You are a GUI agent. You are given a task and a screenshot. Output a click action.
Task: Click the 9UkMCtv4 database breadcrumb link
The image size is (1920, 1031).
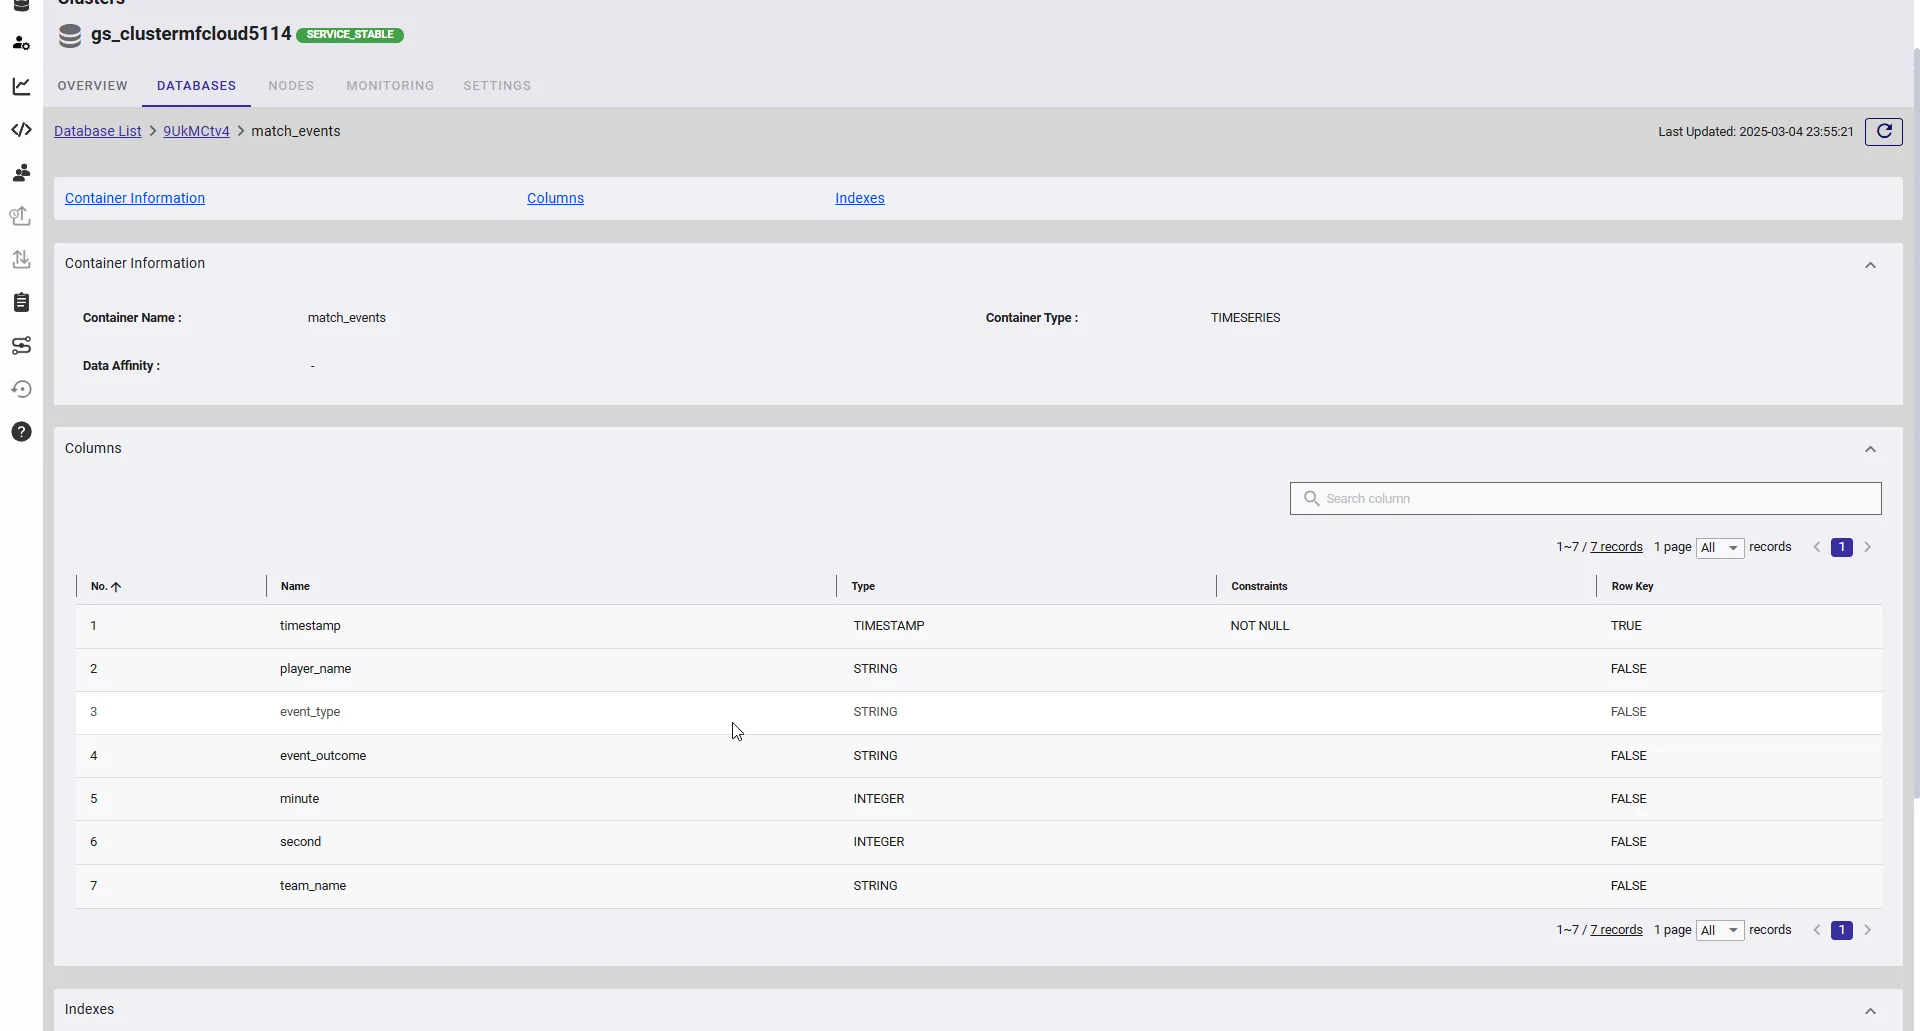point(196,131)
